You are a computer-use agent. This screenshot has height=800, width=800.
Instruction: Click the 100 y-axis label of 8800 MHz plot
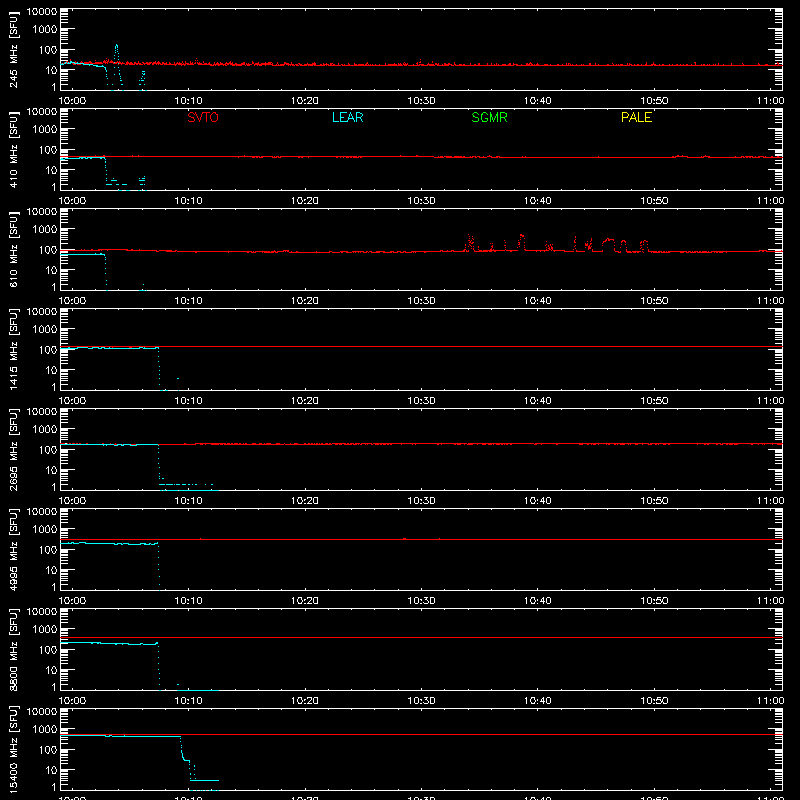point(48,650)
